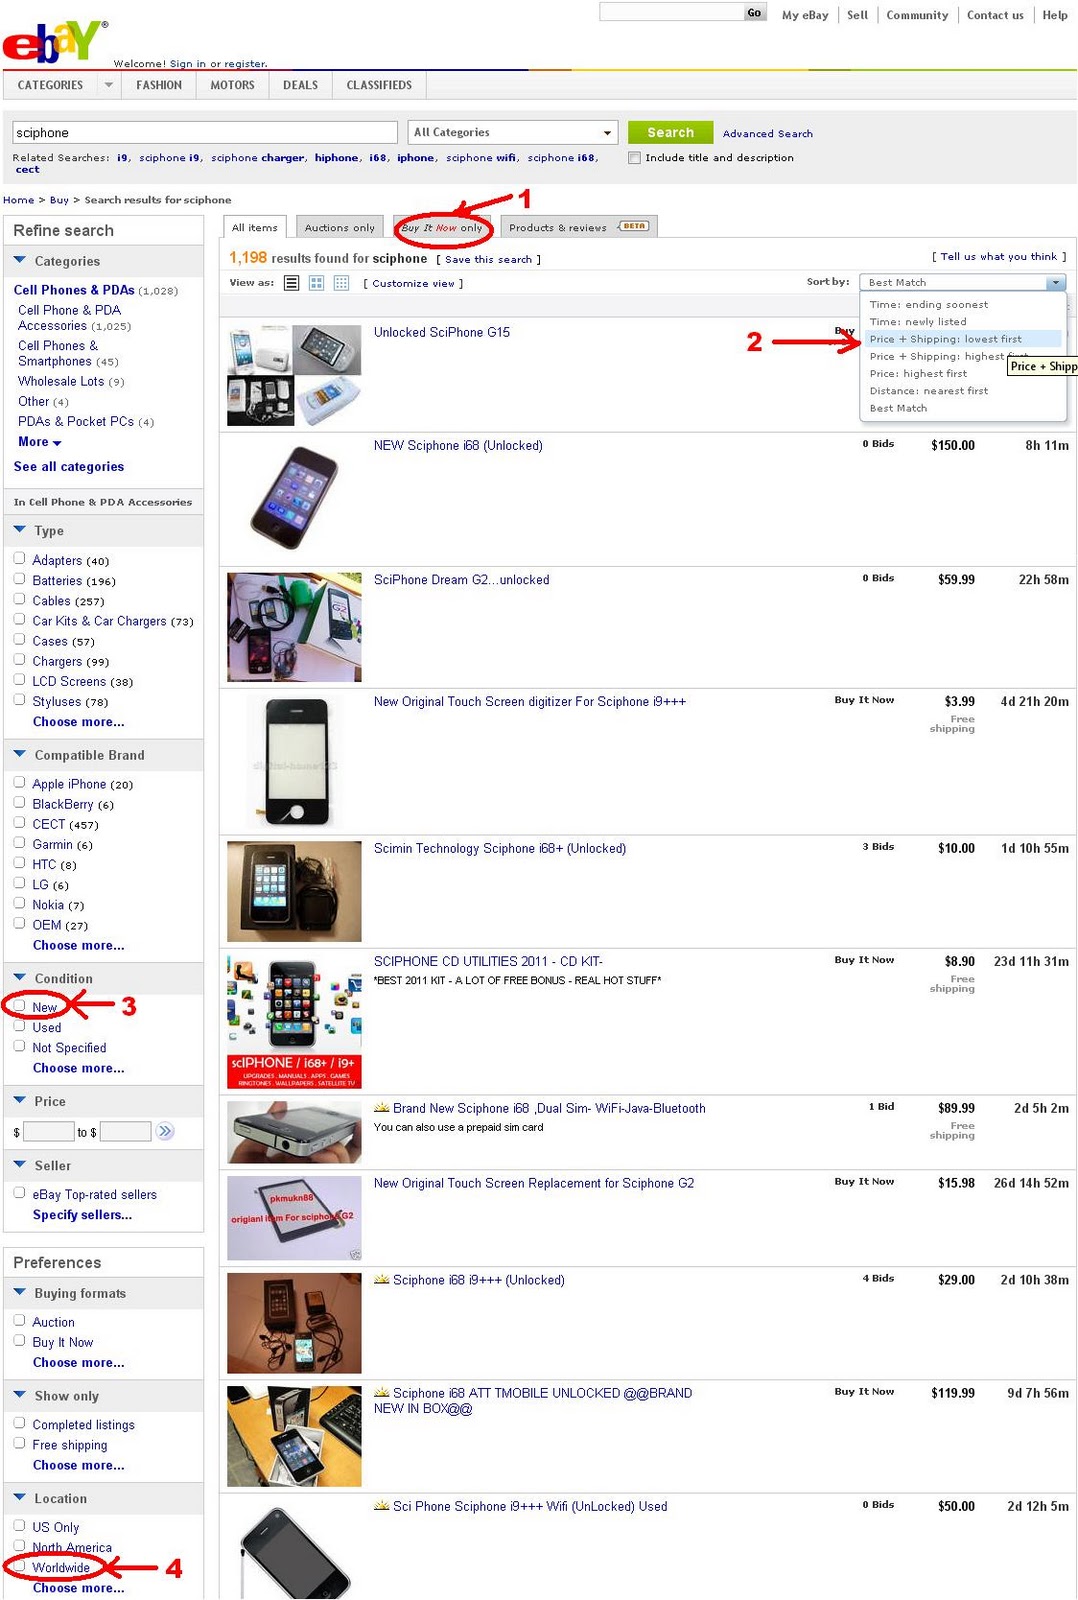Click top header search box
The height and width of the screenshot is (1600, 1078).
[x=672, y=12]
